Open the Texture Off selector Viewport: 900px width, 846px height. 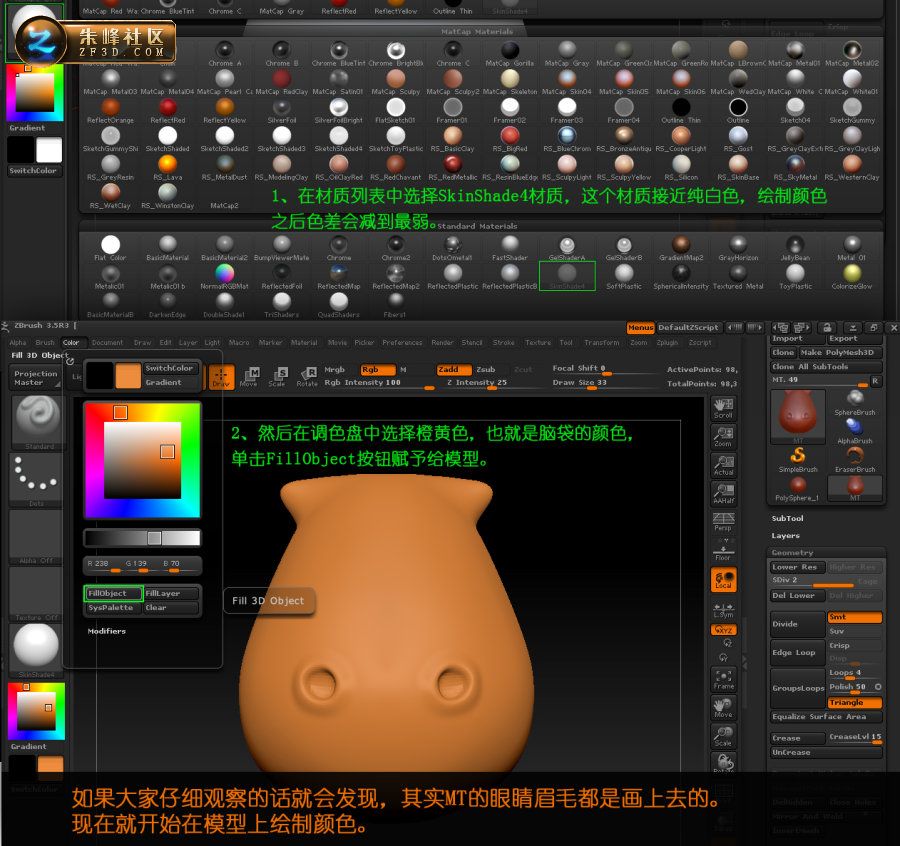(x=36, y=593)
